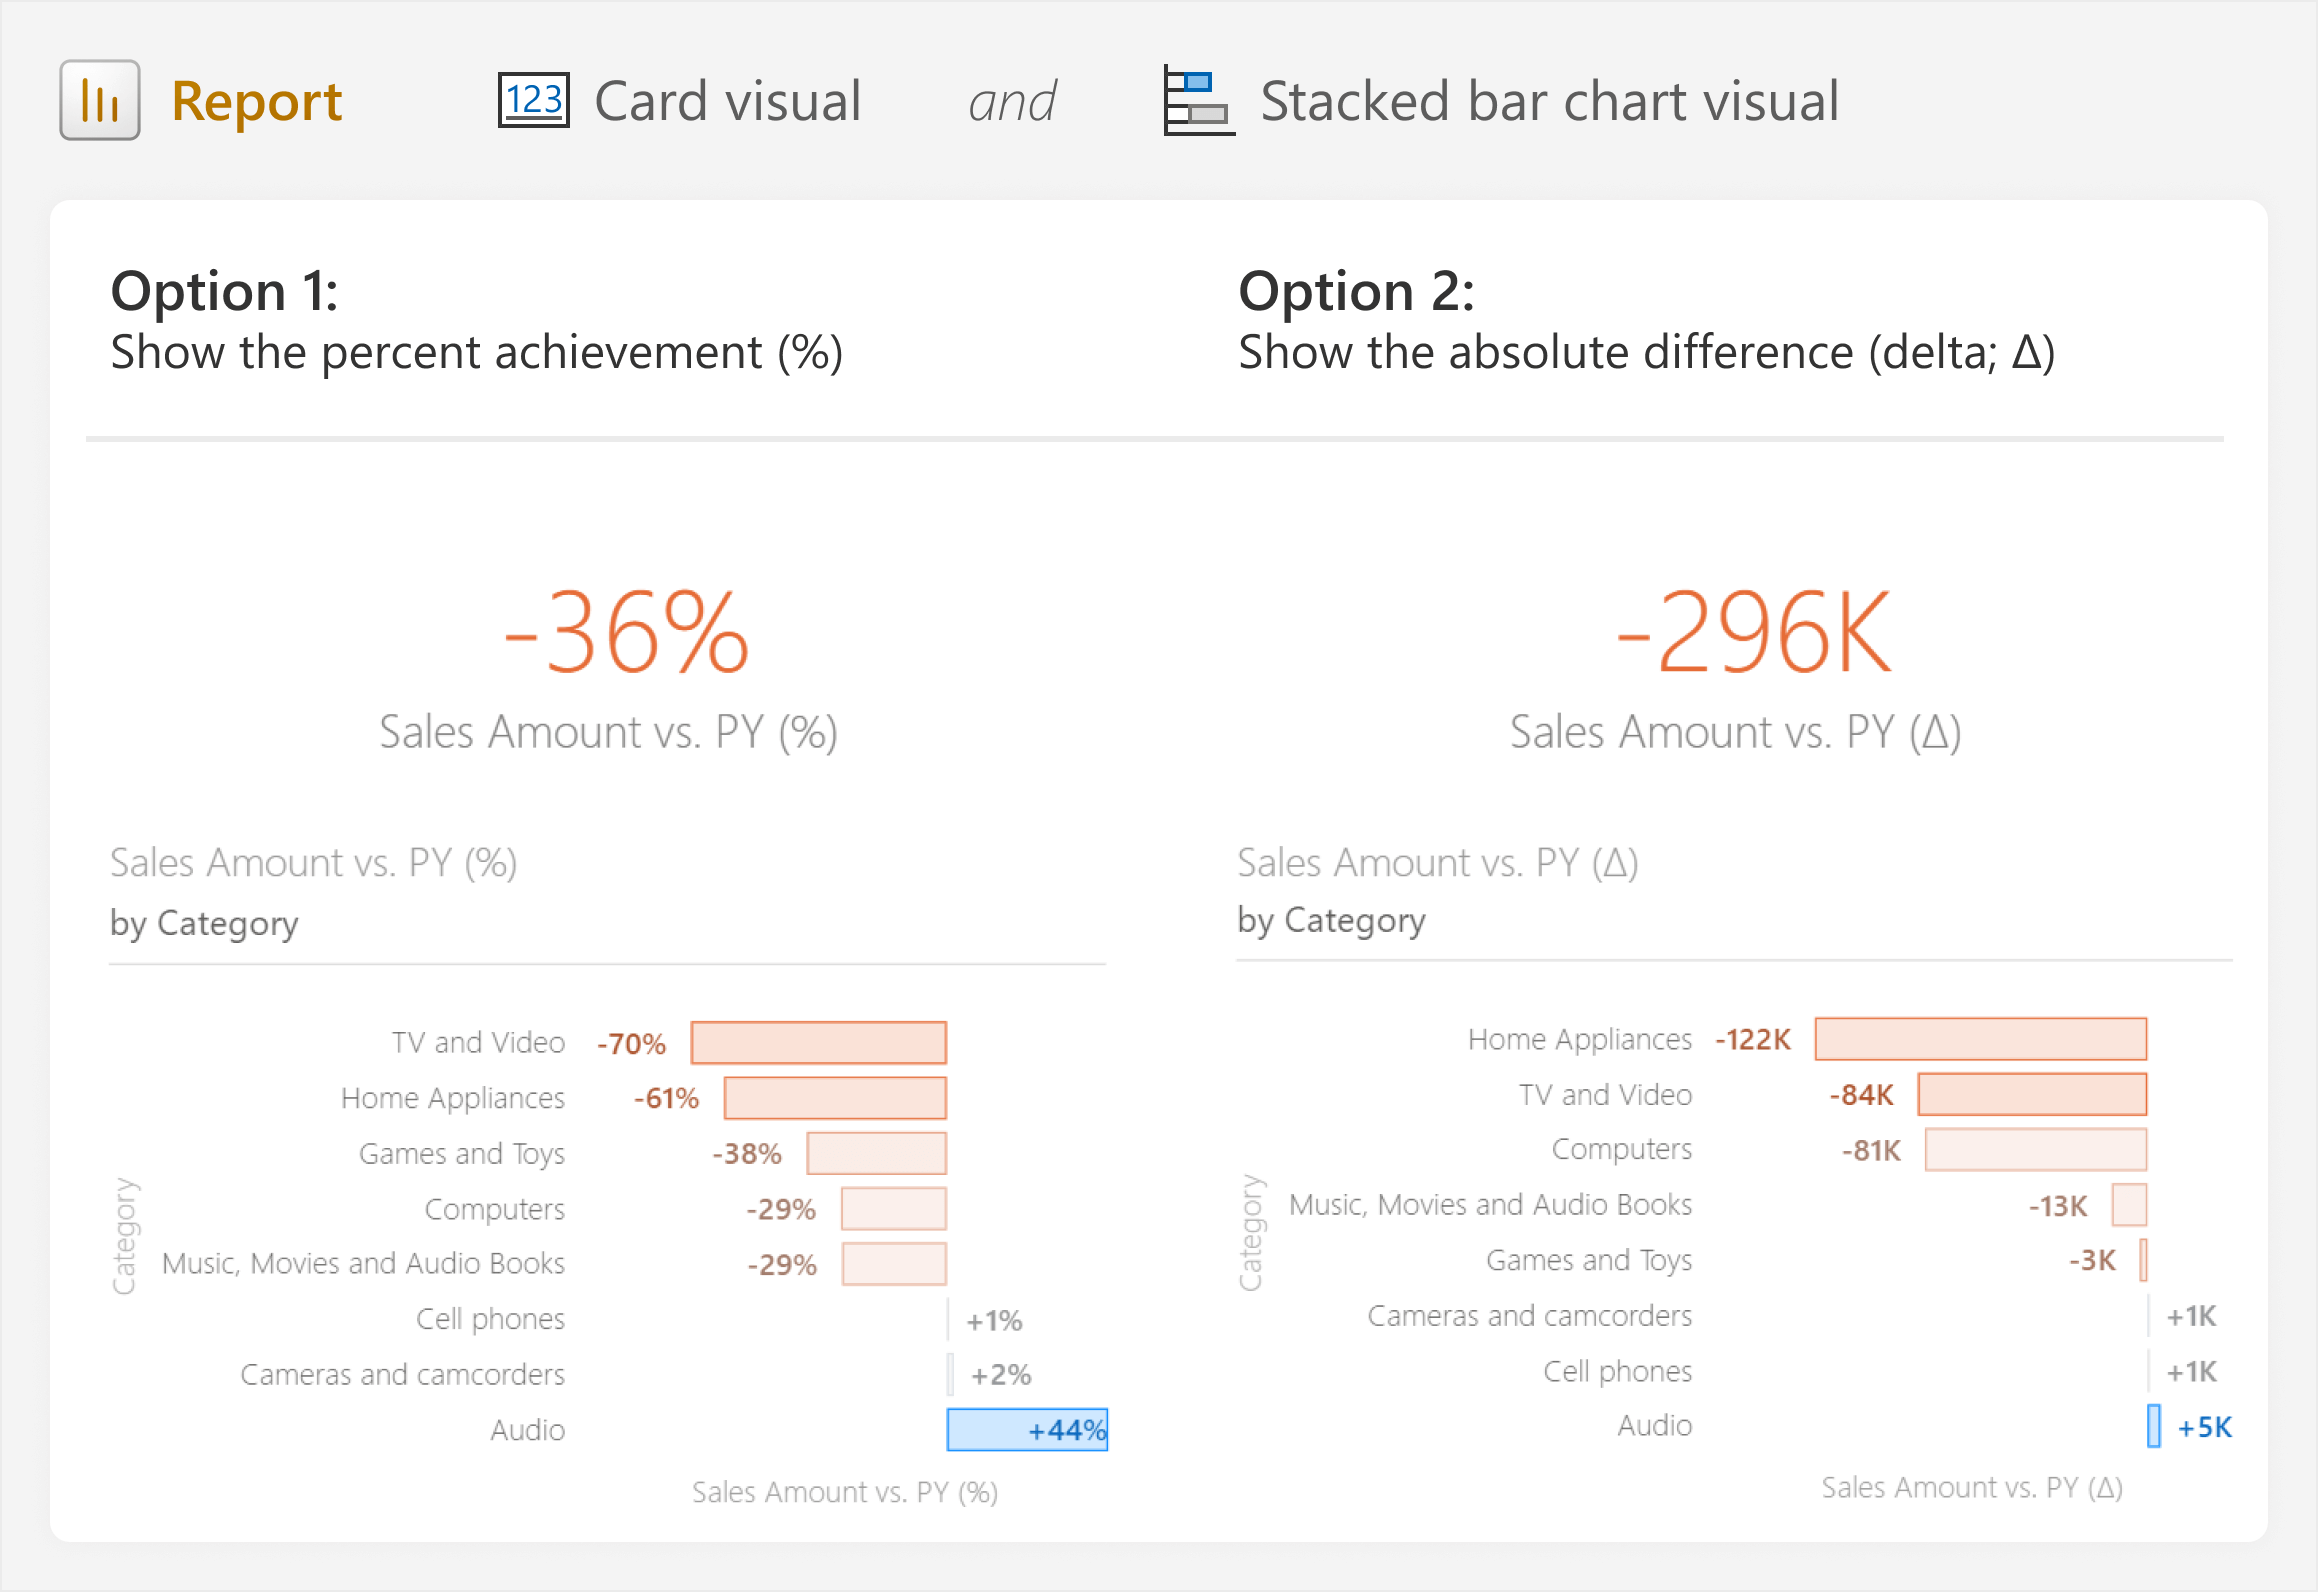This screenshot has height=1592, width=2318.
Task: Select the Games and Toys -38% bar
Action: pos(877,1153)
